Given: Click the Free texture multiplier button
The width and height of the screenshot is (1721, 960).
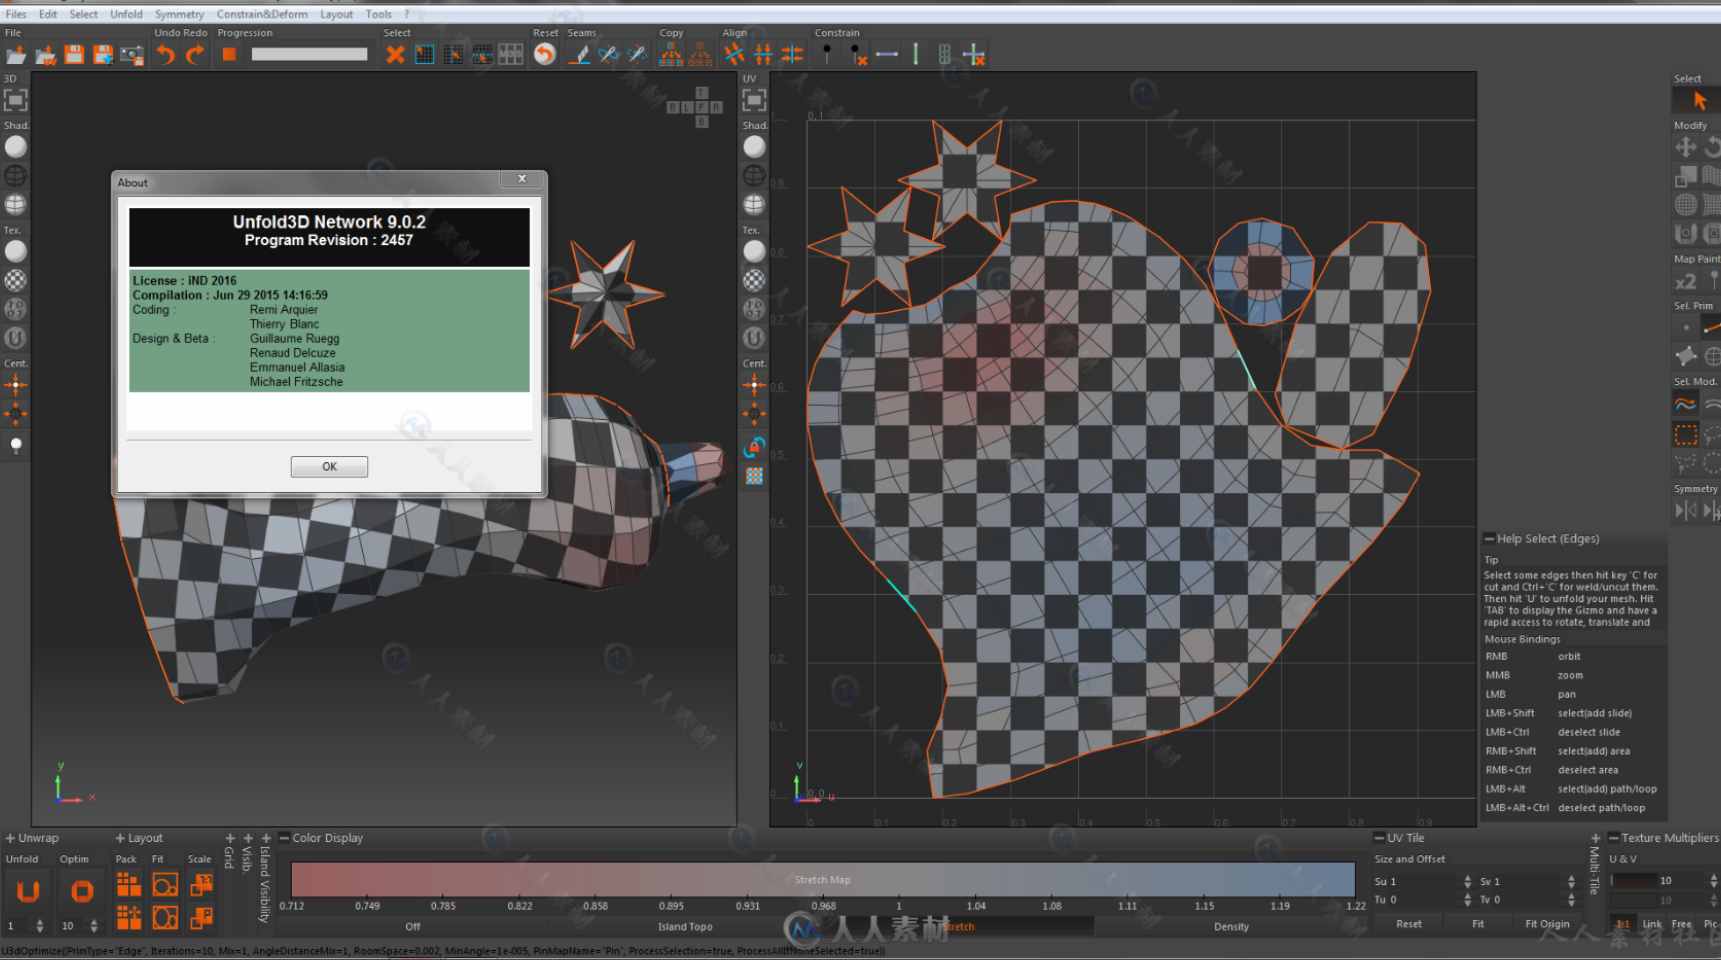Looking at the screenshot, I should tap(1682, 924).
